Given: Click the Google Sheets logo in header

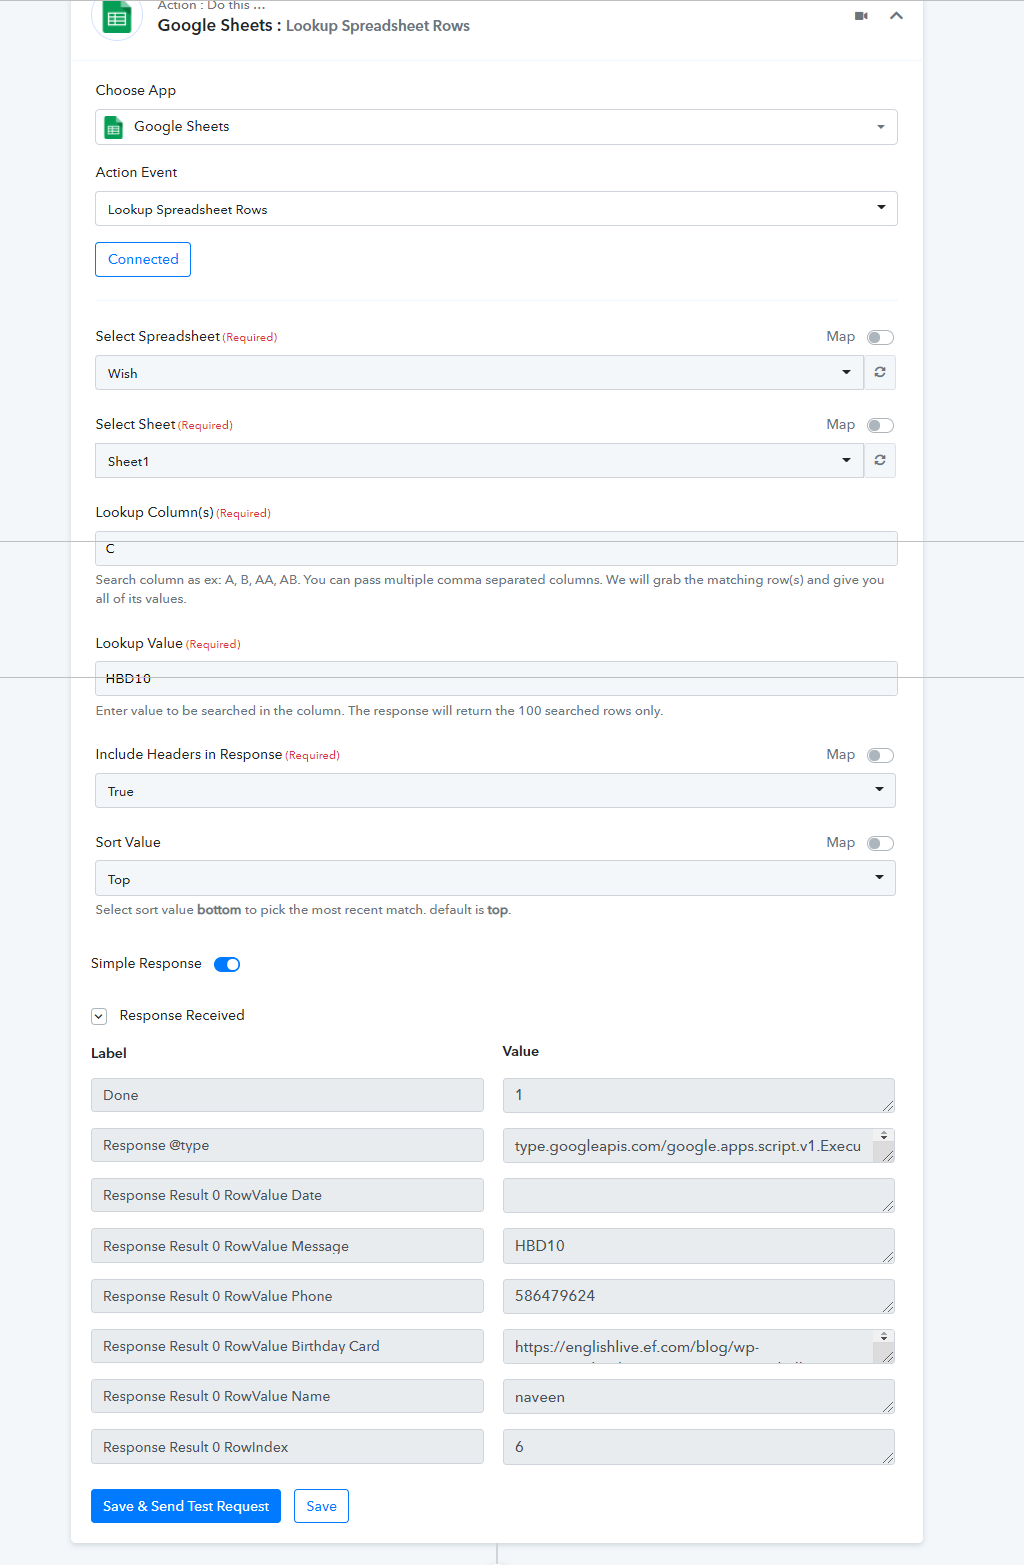Looking at the screenshot, I should point(117,18).
